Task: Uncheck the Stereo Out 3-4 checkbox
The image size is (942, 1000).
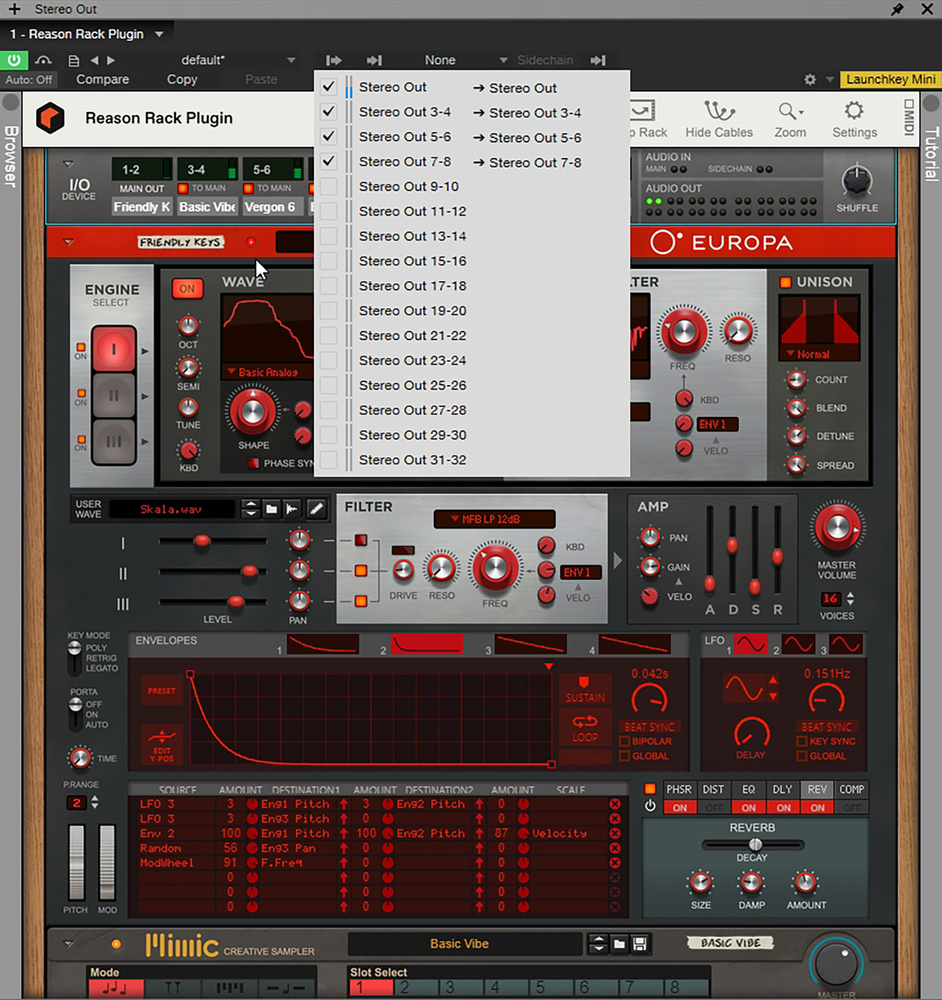Action: [x=328, y=112]
